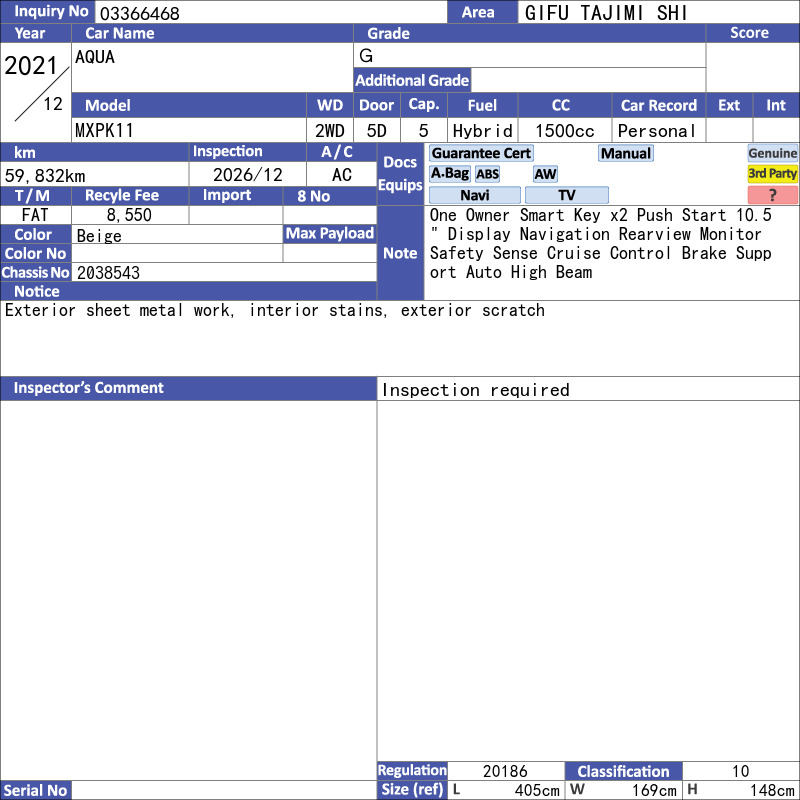Toggle the A.Bag equipment tag

(450, 173)
